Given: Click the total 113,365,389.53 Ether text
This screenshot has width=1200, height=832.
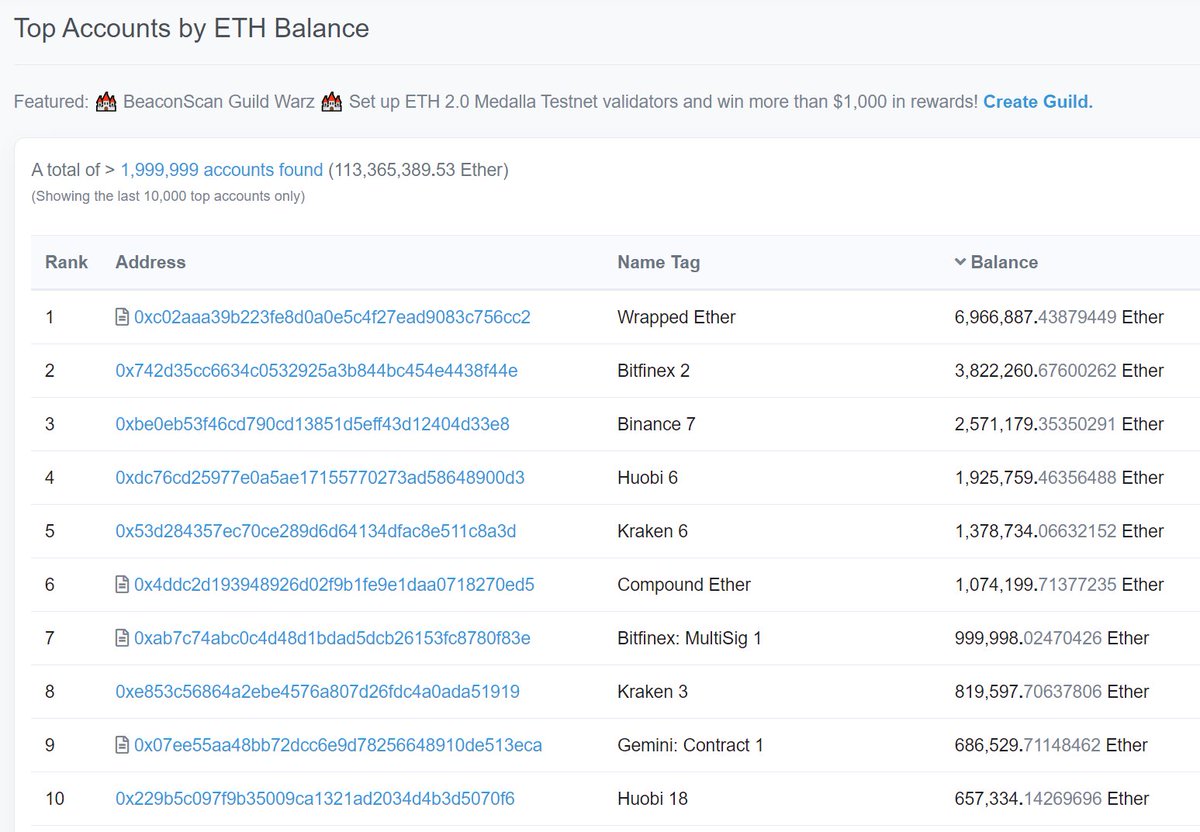Looking at the screenshot, I should tap(418, 170).
